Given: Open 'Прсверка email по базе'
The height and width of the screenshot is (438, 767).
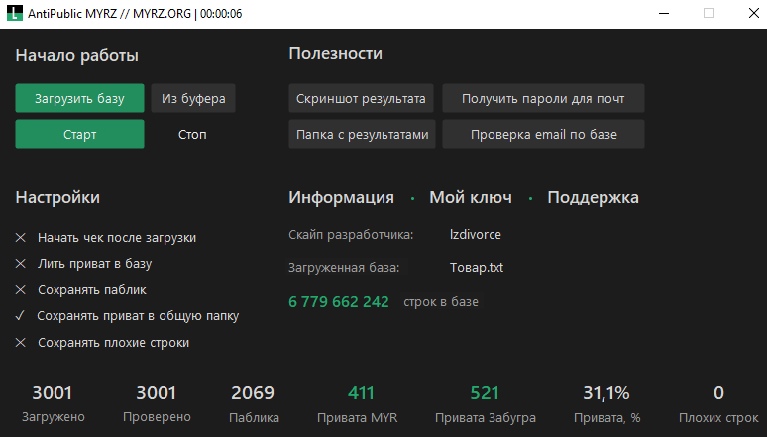Looking at the screenshot, I should pos(543,134).
